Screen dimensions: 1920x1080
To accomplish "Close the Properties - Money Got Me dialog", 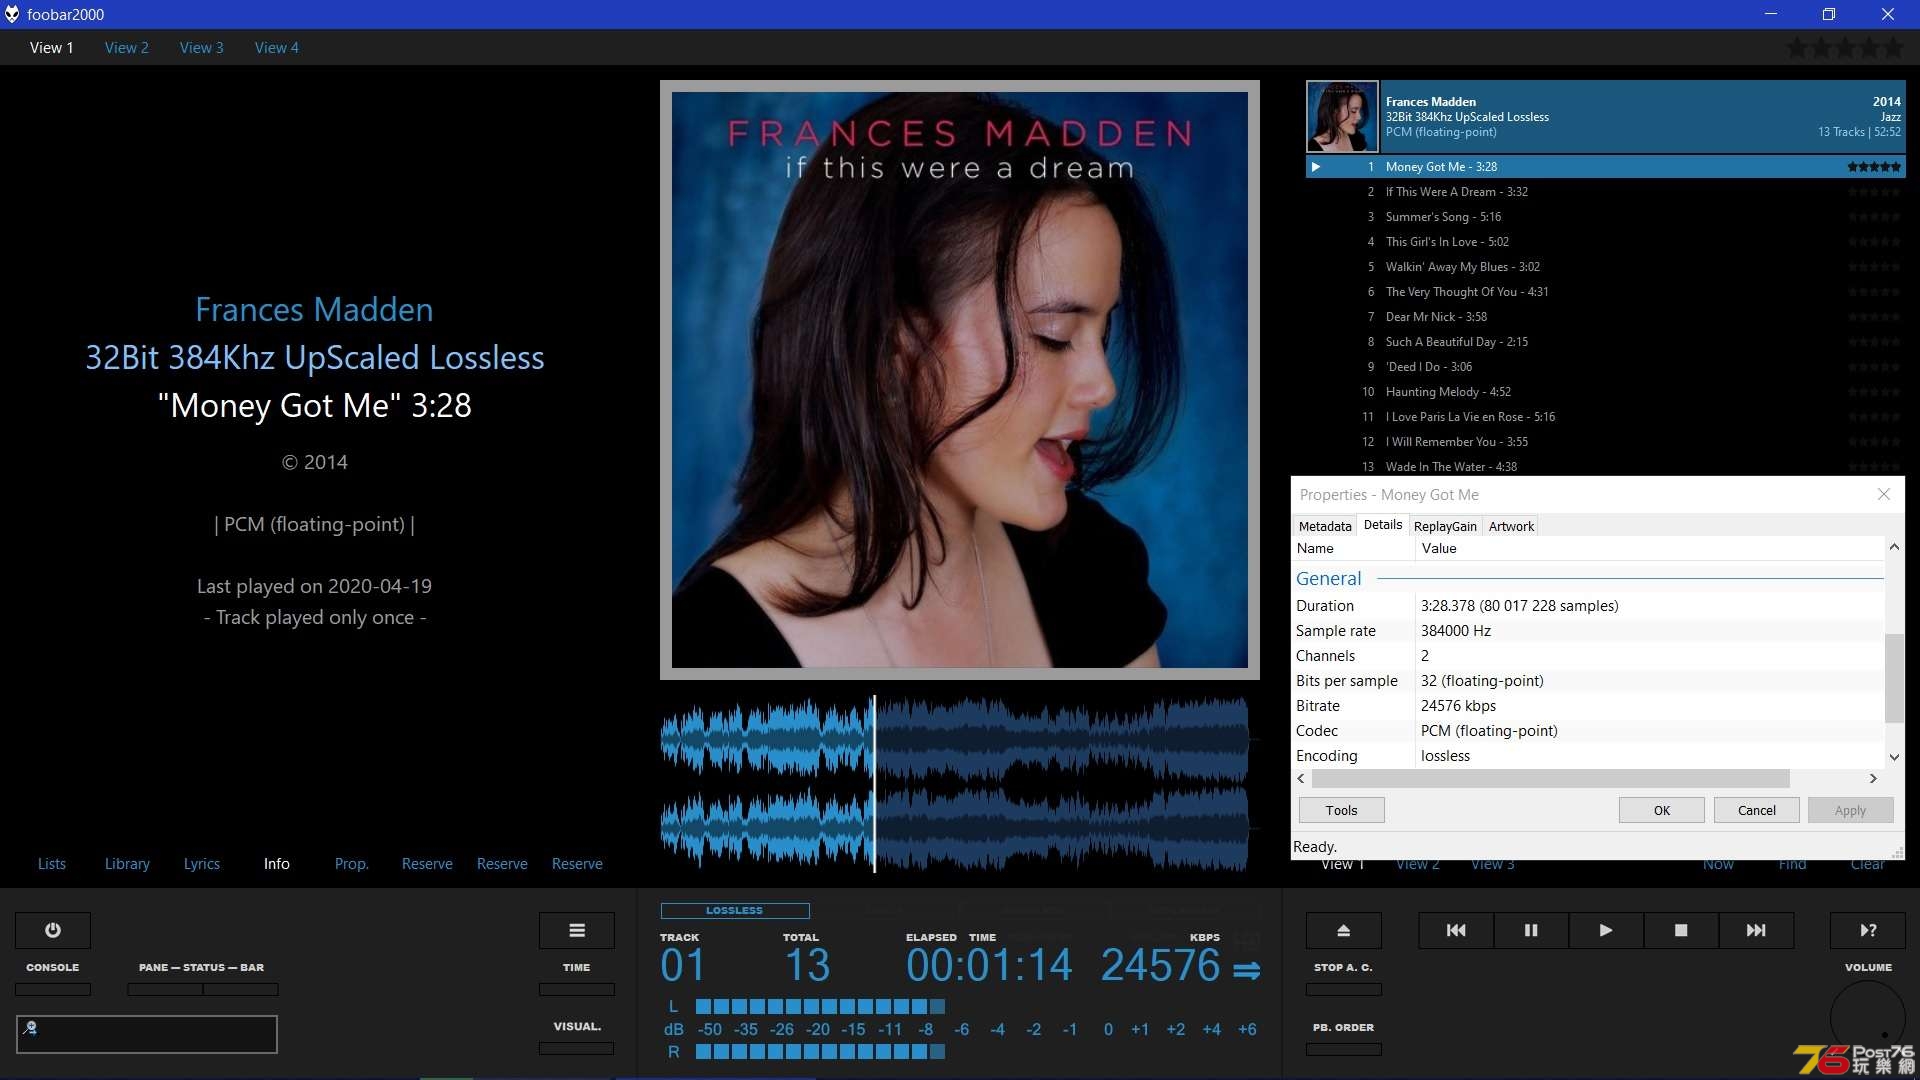I will tap(1884, 494).
